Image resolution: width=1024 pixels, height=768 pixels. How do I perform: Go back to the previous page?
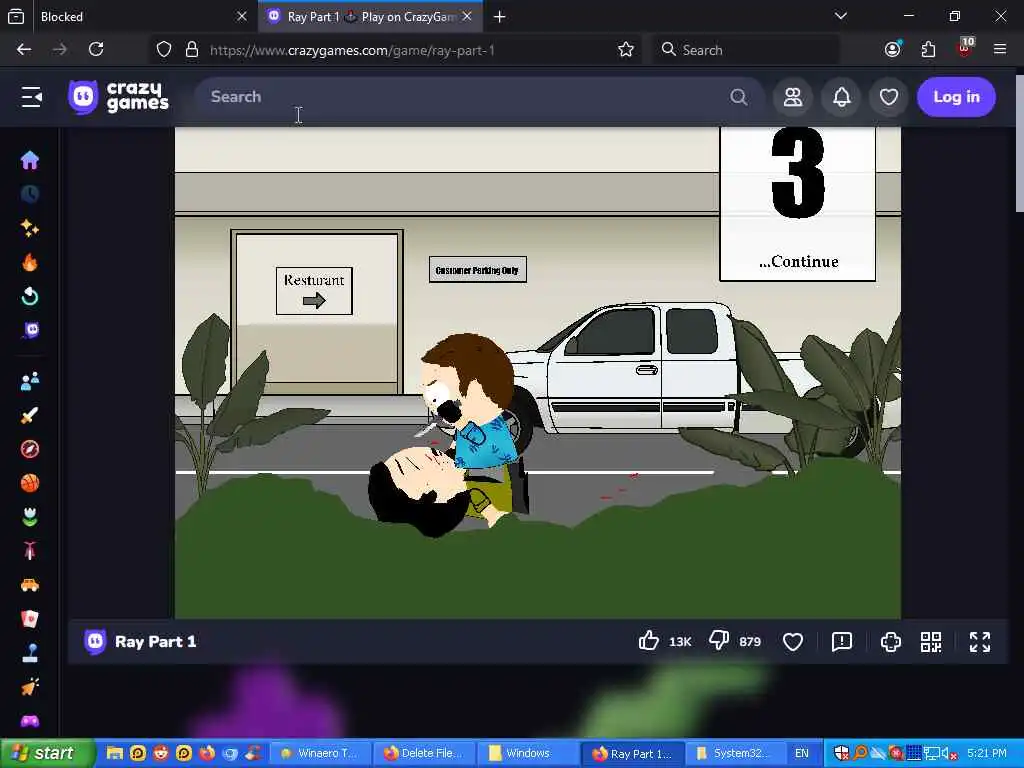click(x=24, y=50)
